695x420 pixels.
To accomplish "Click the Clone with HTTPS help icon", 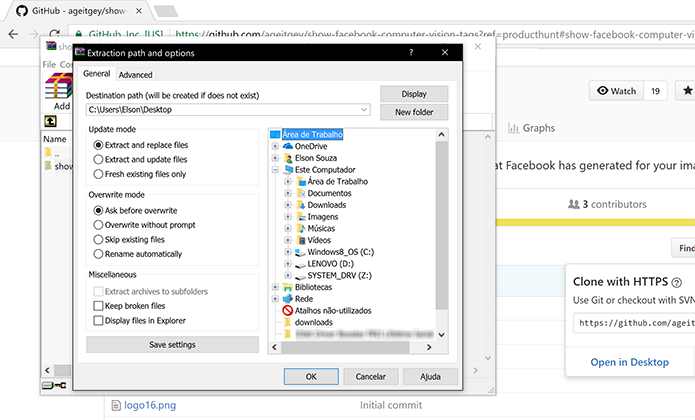I will (676, 282).
